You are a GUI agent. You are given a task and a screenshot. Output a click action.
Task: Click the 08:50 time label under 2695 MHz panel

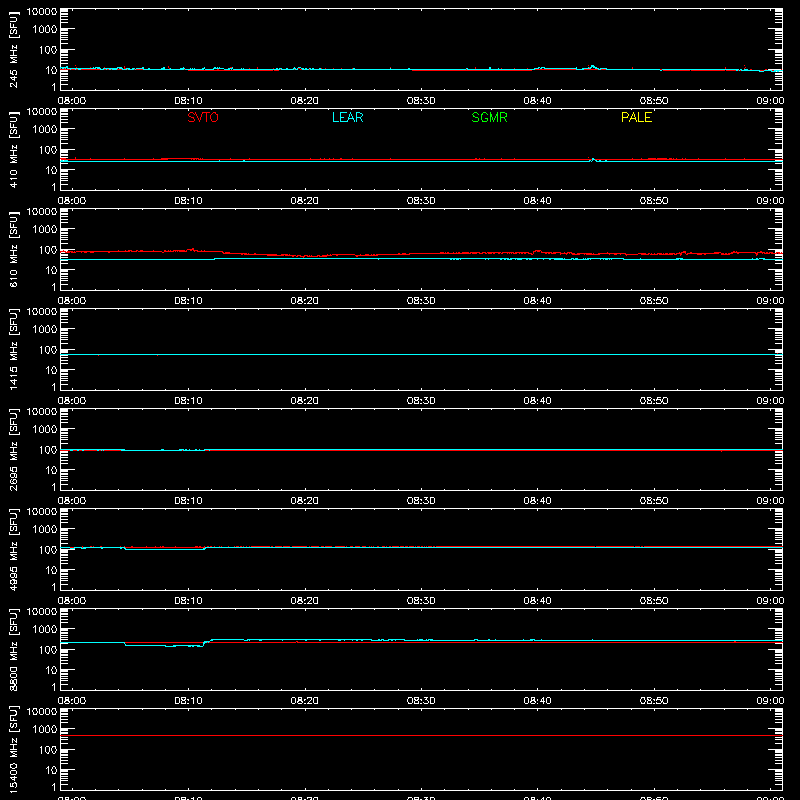click(x=654, y=501)
